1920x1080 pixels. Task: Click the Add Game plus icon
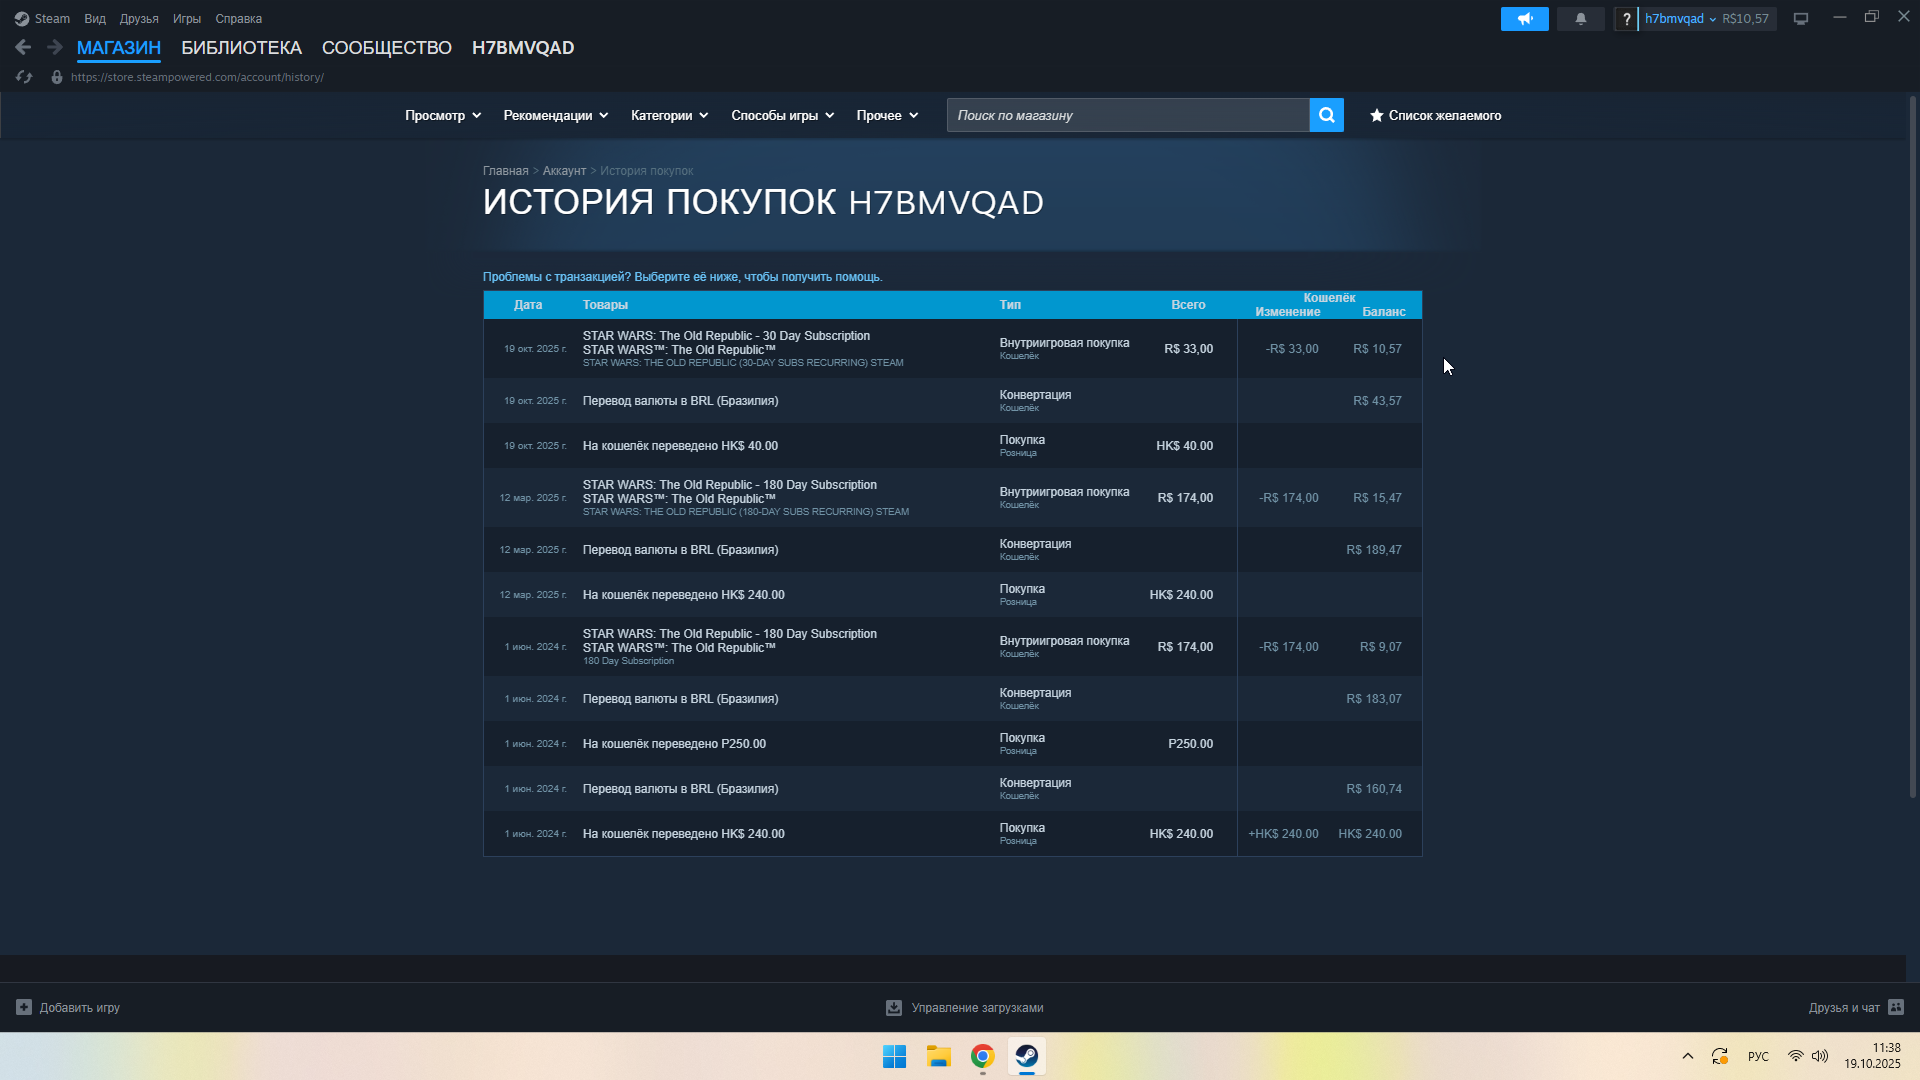point(24,1007)
